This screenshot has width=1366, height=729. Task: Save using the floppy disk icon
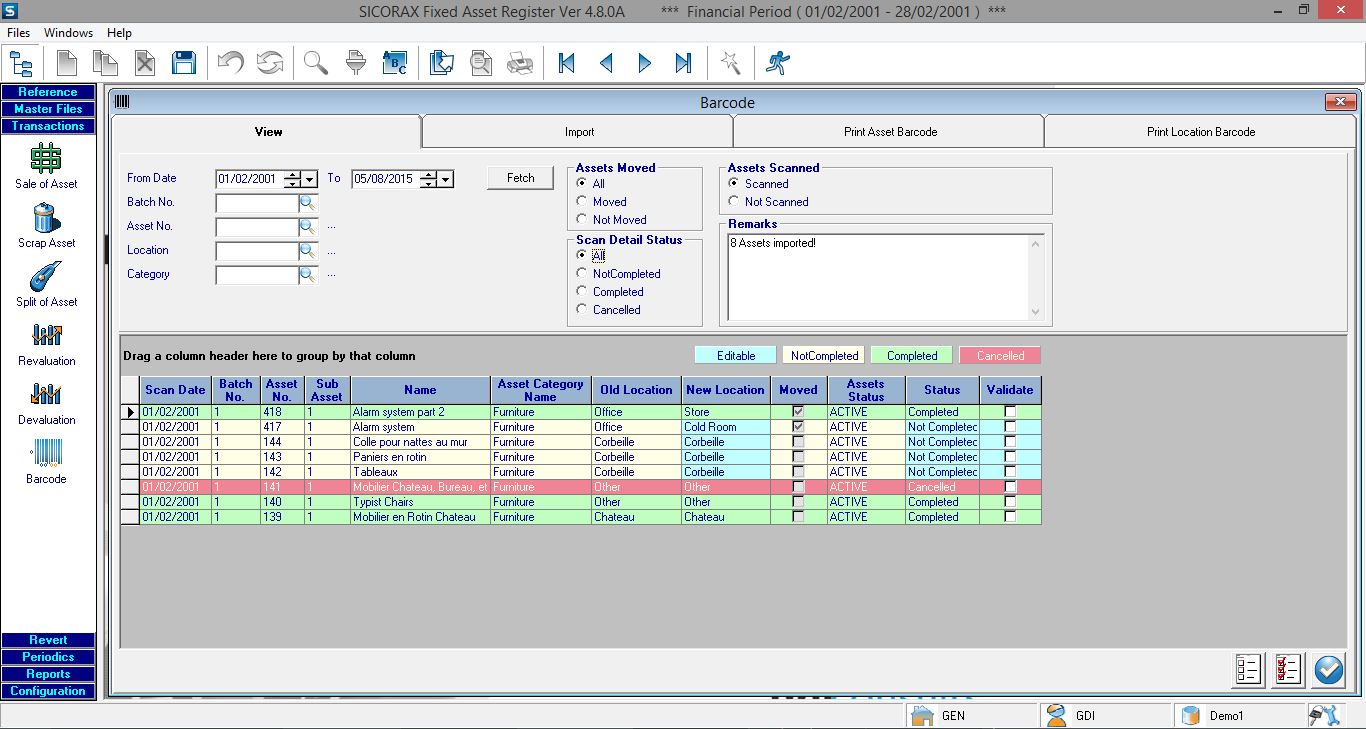pos(184,64)
